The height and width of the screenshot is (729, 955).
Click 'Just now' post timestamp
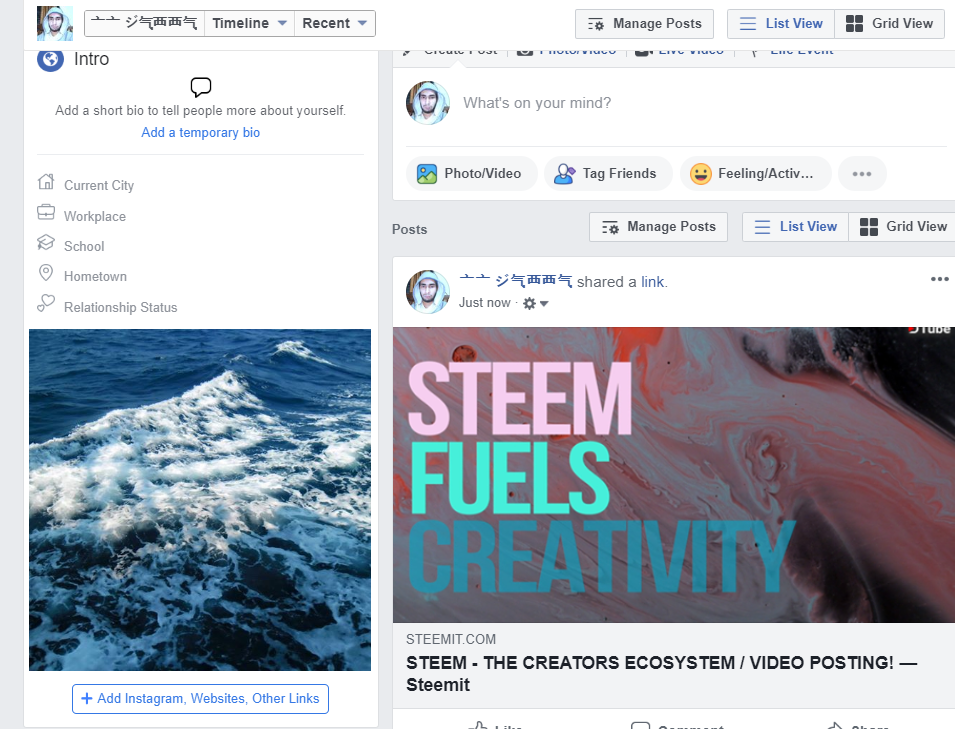484,303
